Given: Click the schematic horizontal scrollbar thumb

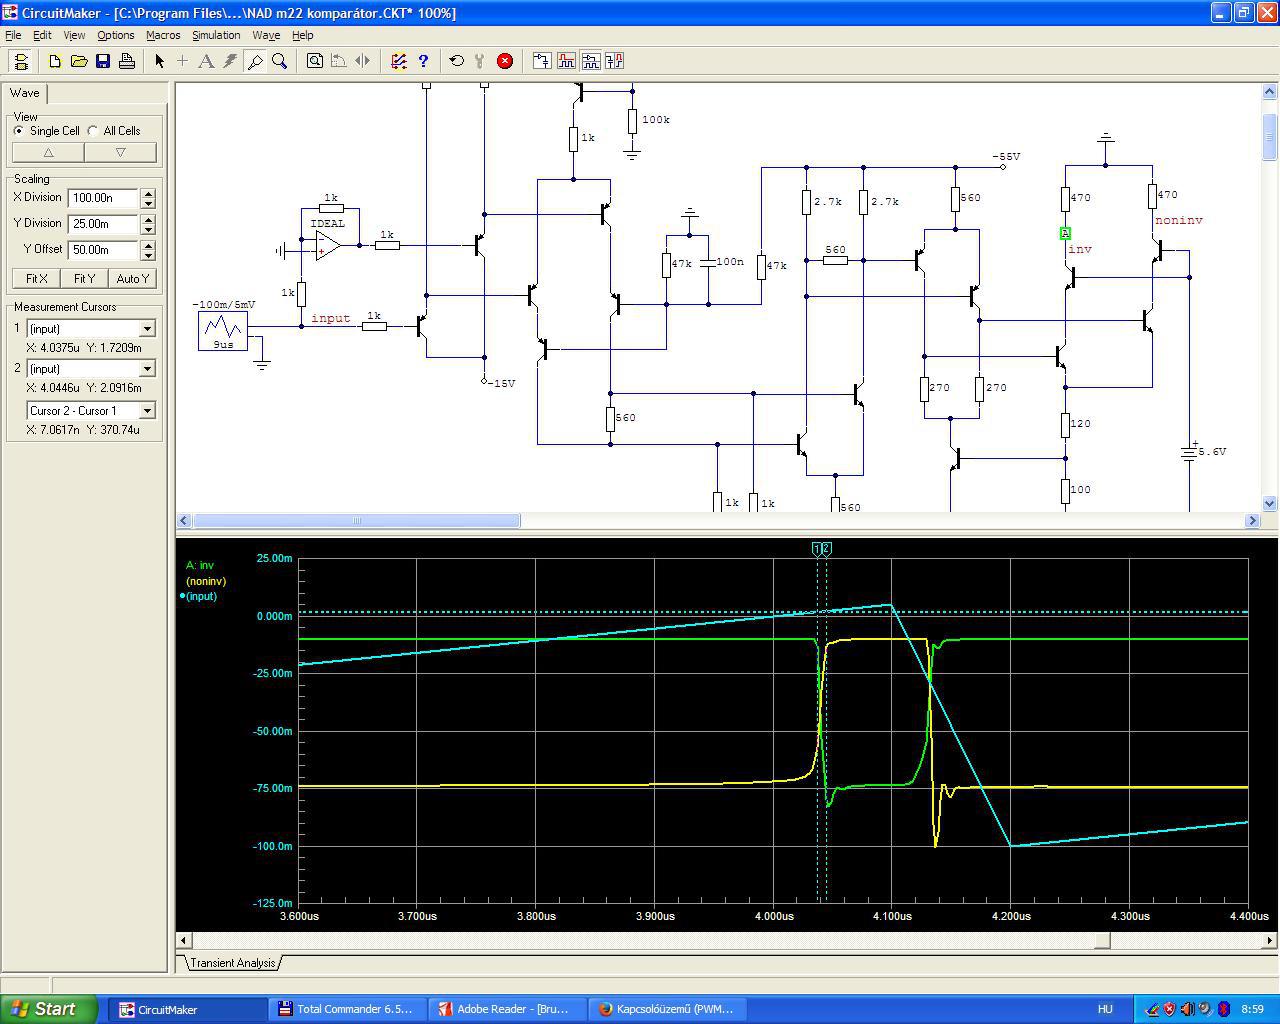Looking at the screenshot, I should point(356,521).
